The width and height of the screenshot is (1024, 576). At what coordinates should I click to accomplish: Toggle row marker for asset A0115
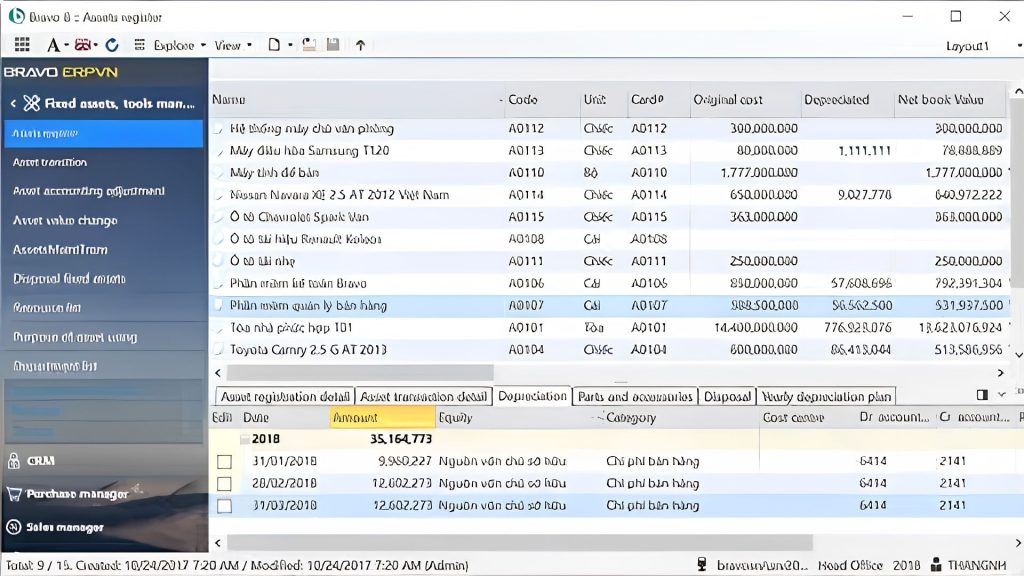point(219,217)
